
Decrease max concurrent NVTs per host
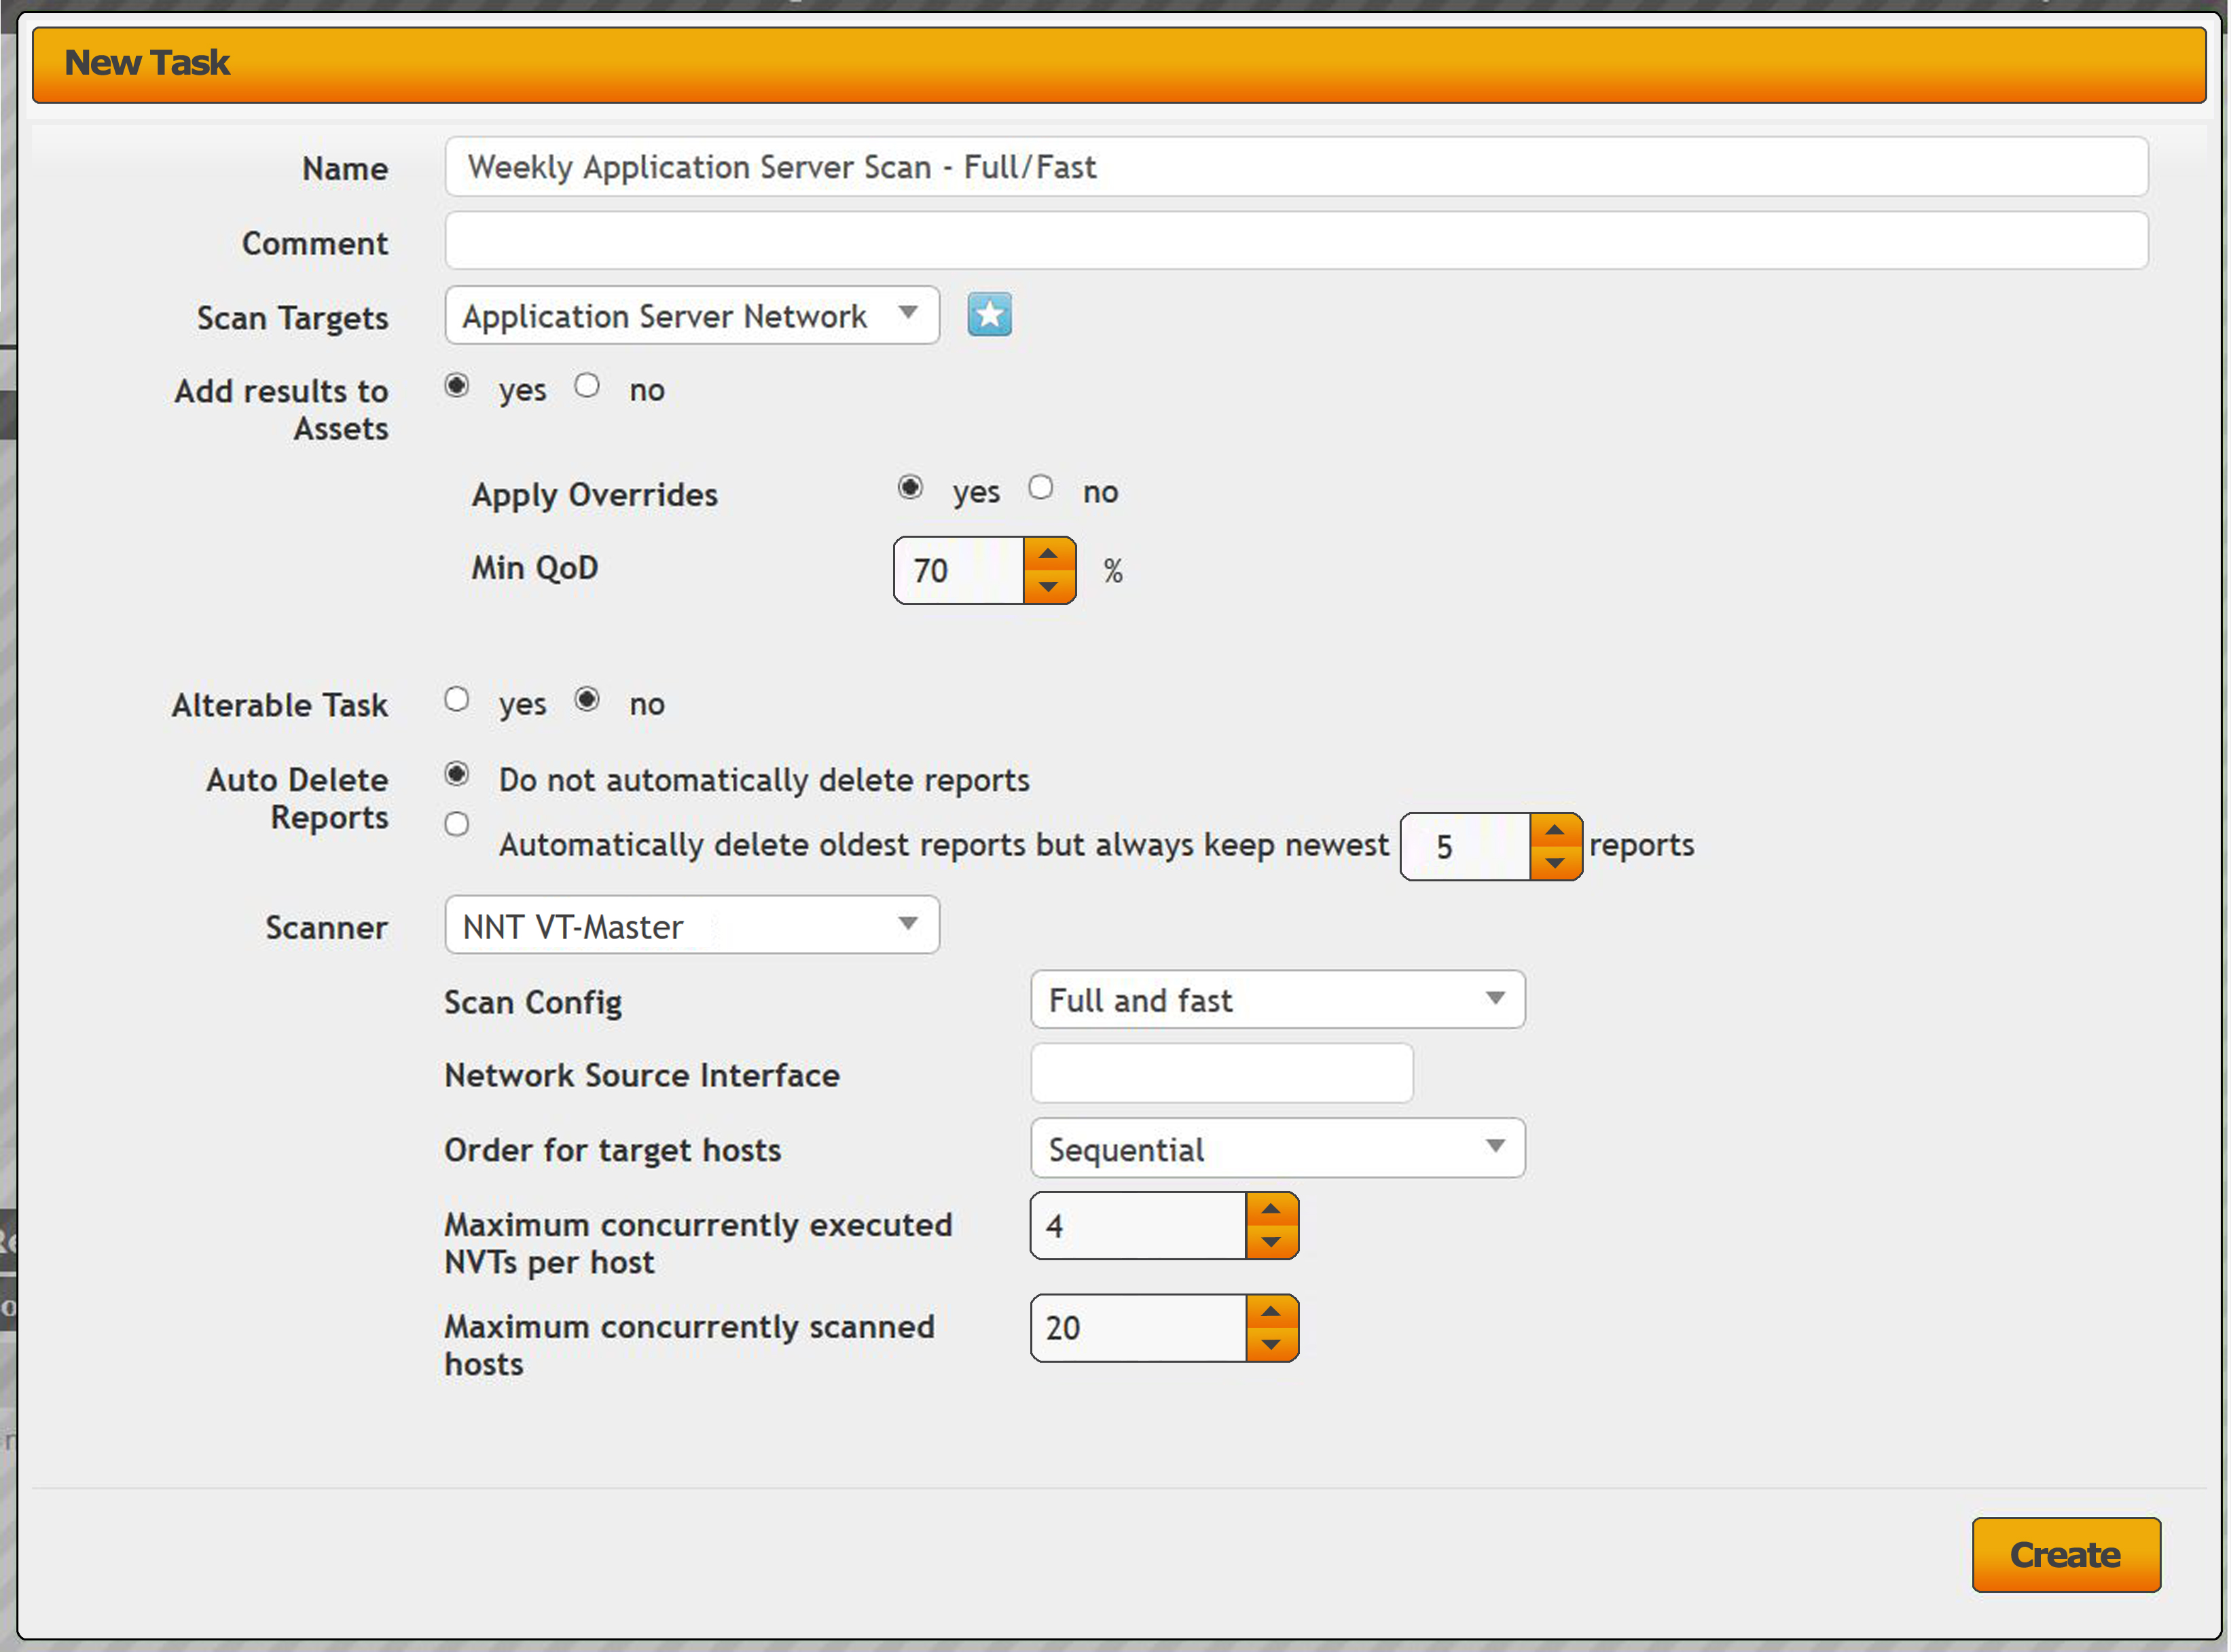1270,1242
